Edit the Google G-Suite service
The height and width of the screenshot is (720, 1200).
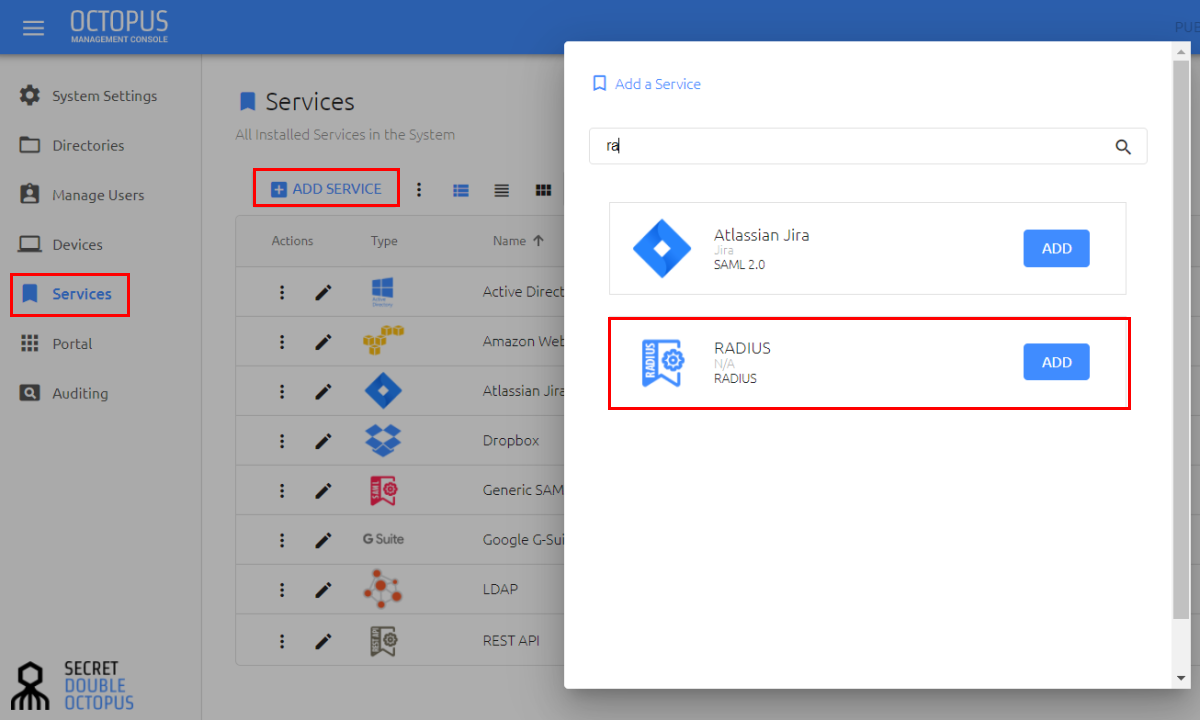(x=323, y=540)
